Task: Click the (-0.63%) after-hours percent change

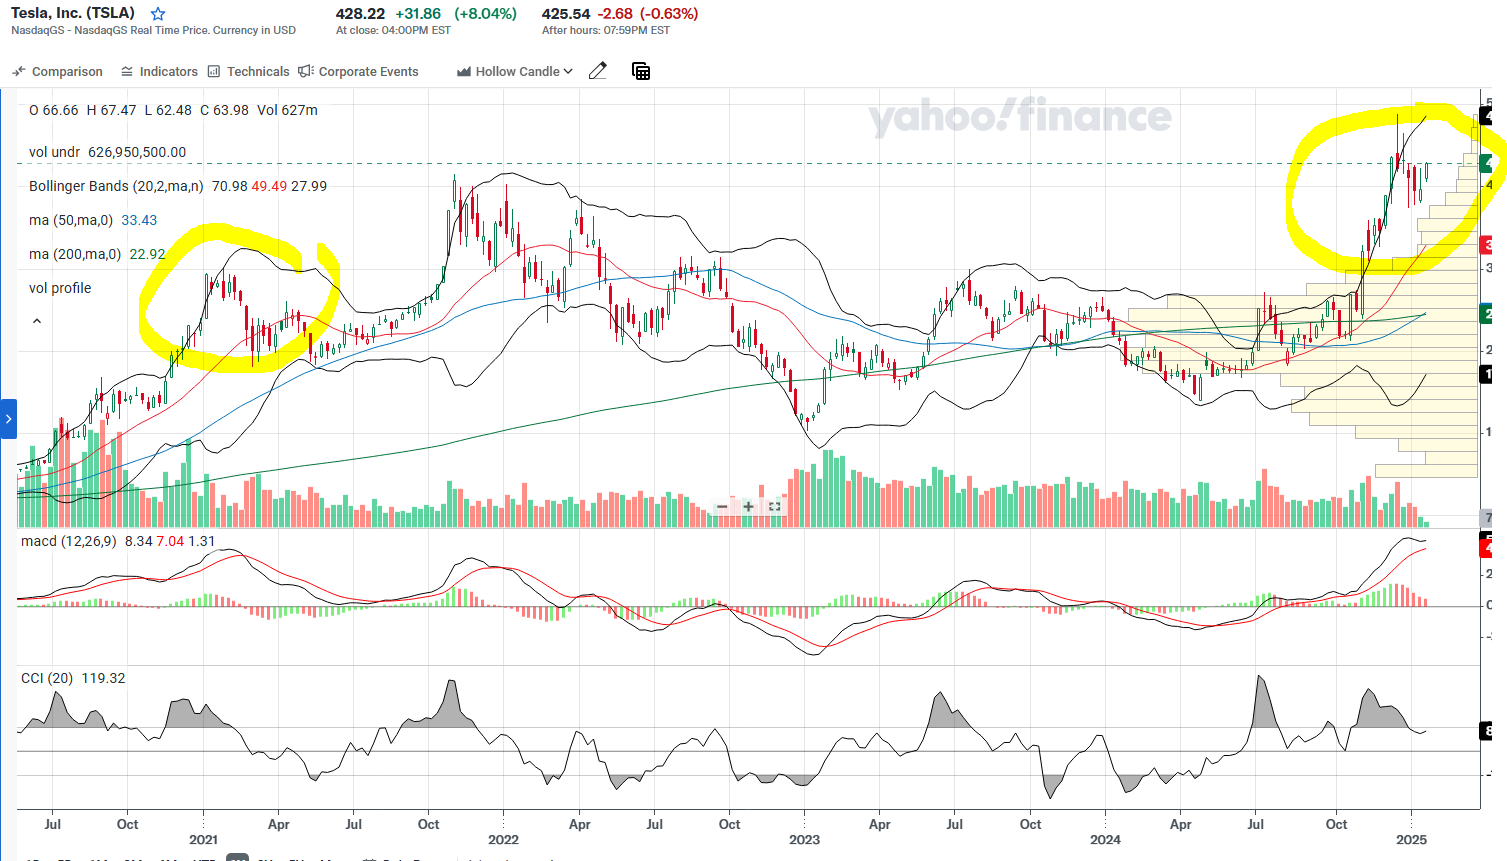Action: pyautogui.click(x=668, y=14)
